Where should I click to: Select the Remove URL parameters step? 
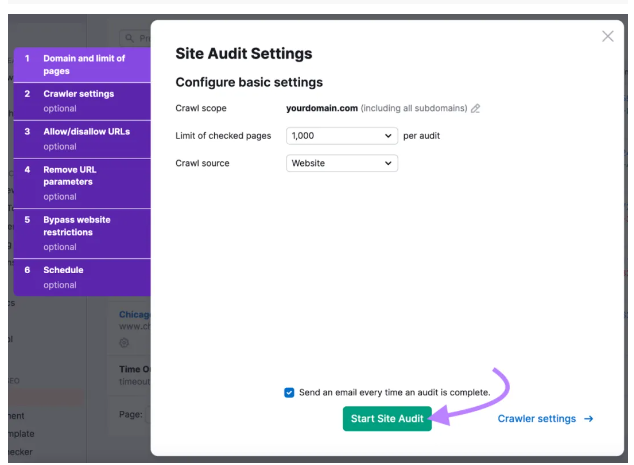tap(82, 184)
